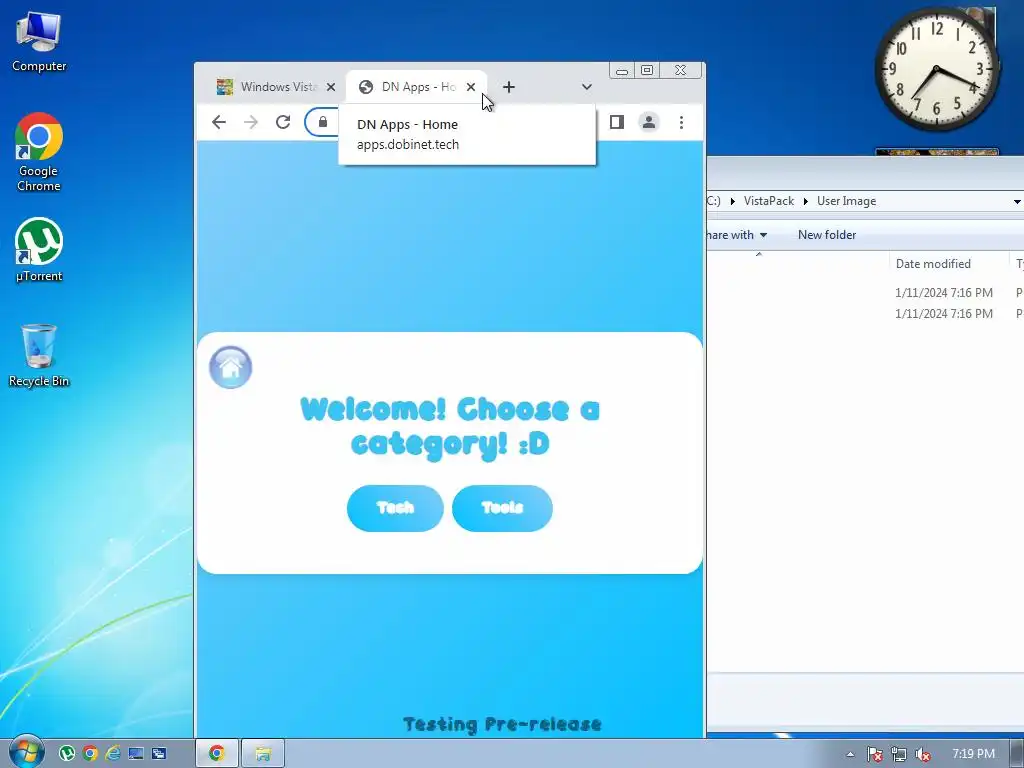Screen dimensions: 1024x768
Task: Open the network tray icon
Action: point(899,754)
